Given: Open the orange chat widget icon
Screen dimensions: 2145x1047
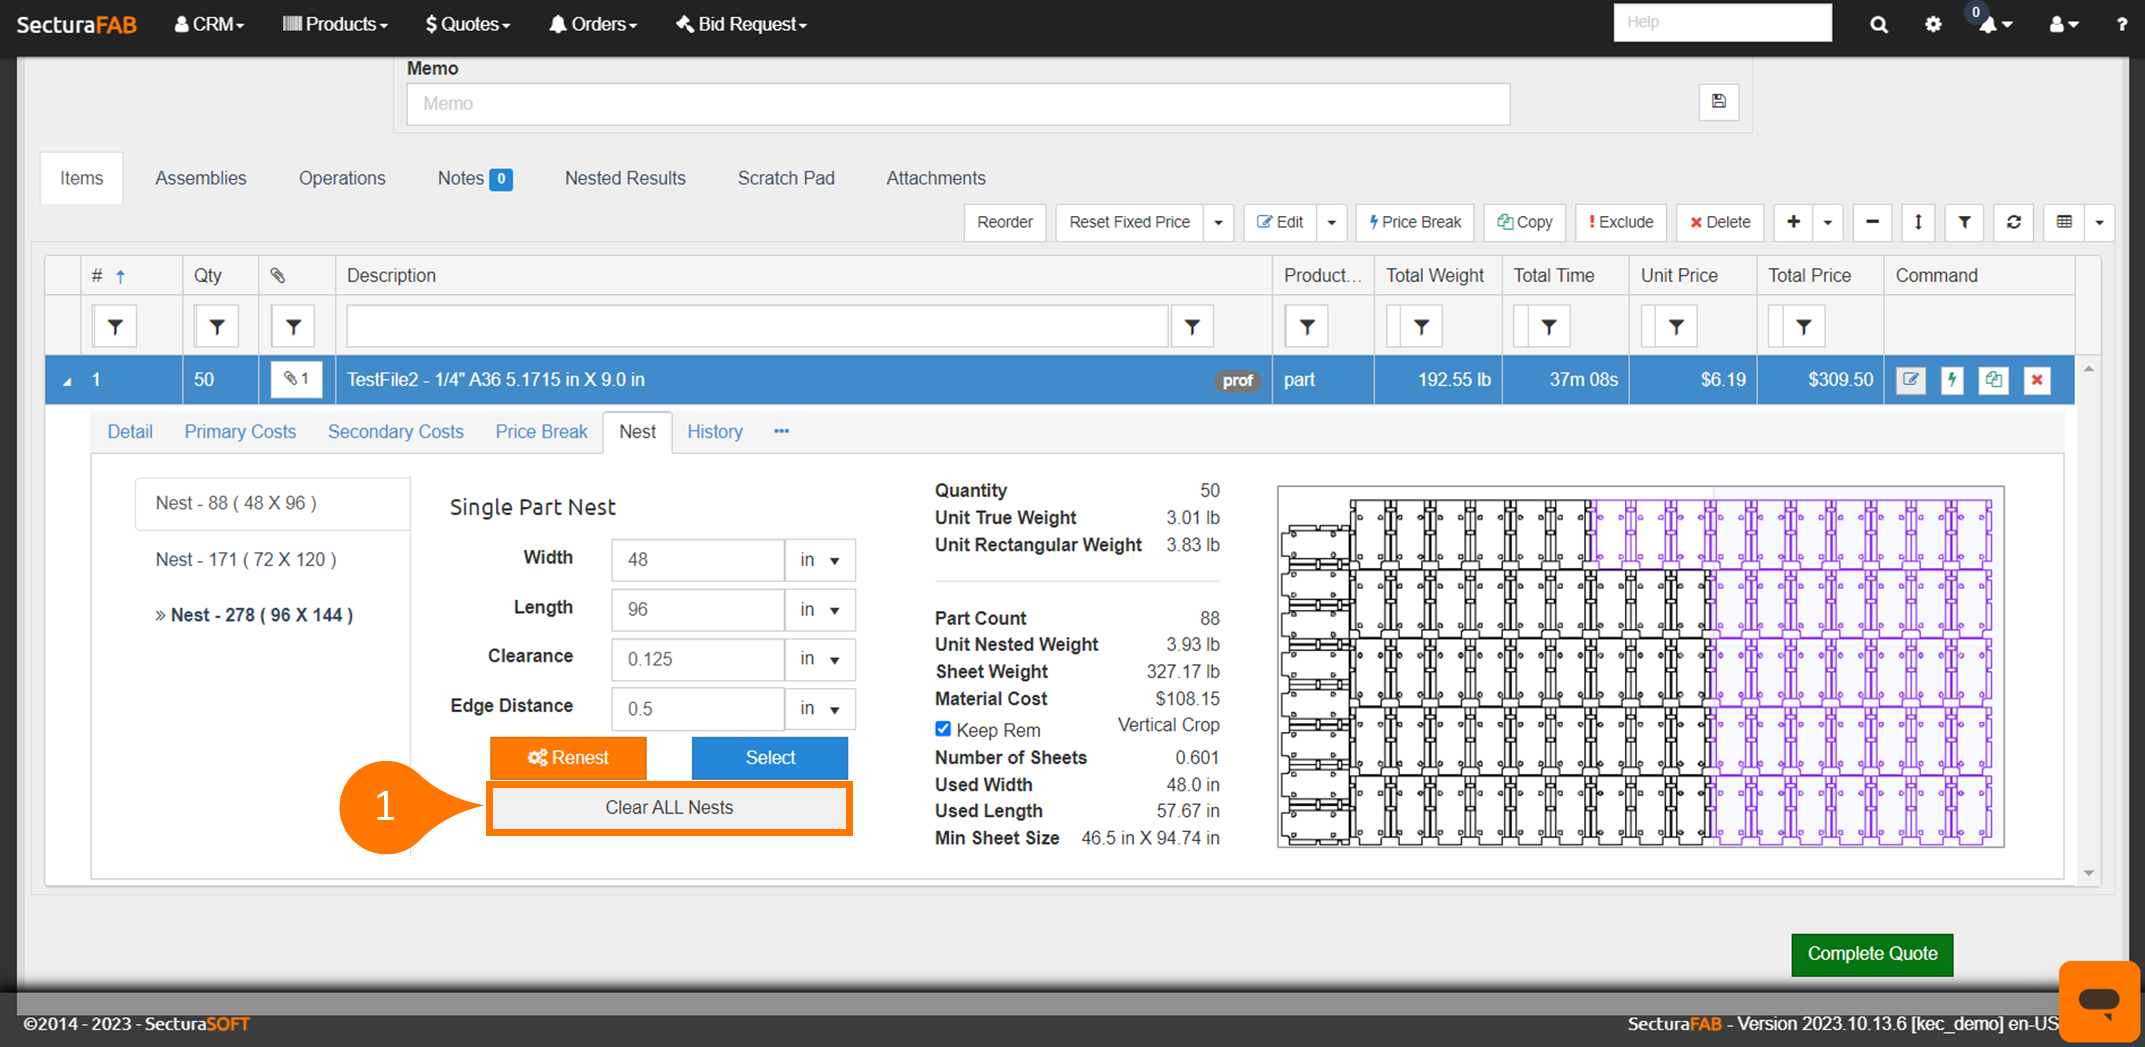Looking at the screenshot, I should [2098, 1000].
